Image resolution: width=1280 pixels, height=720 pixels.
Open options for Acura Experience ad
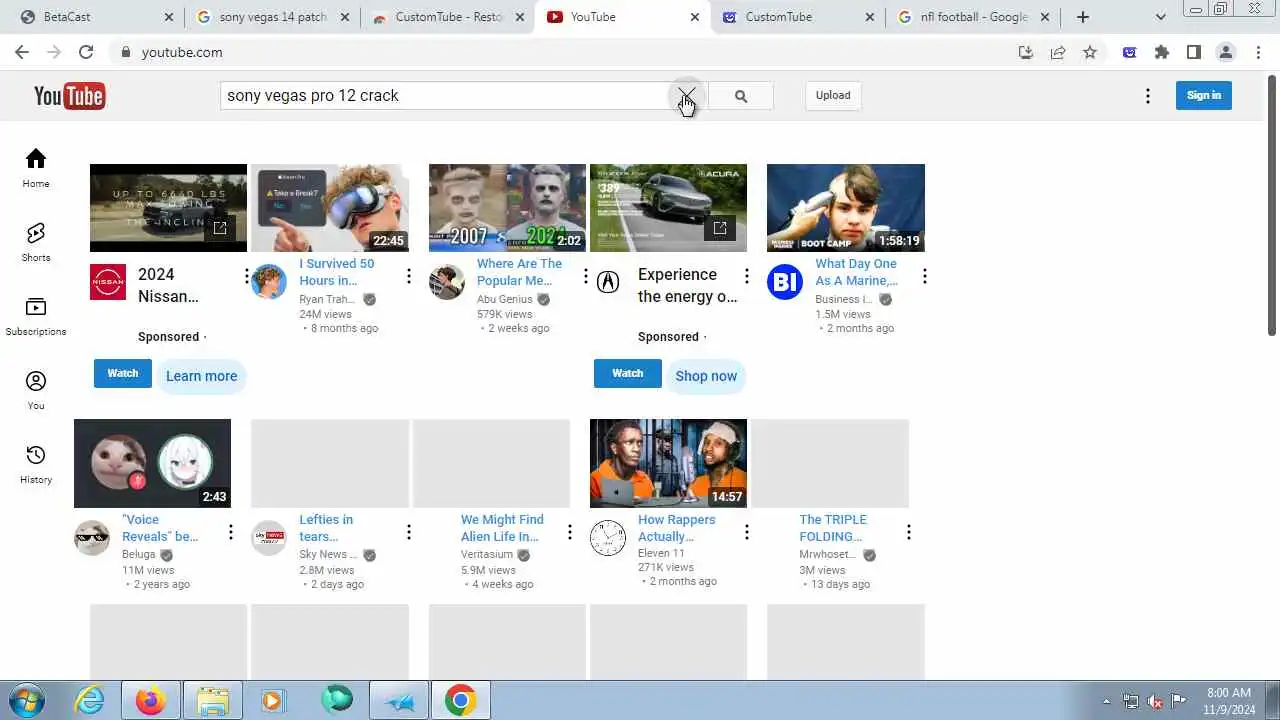[x=746, y=276]
